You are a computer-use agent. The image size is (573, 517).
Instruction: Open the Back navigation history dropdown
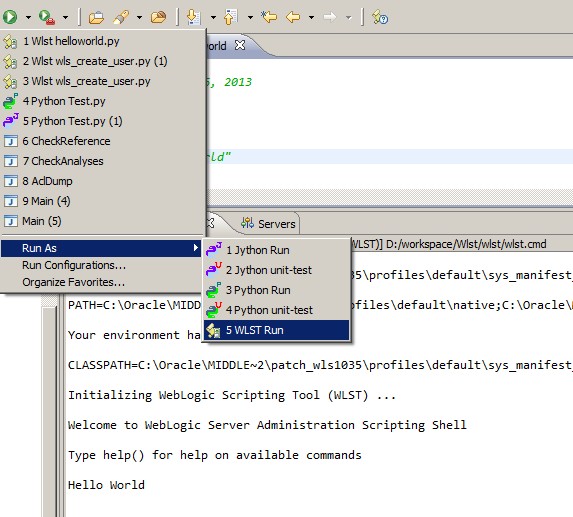[311, 17]
